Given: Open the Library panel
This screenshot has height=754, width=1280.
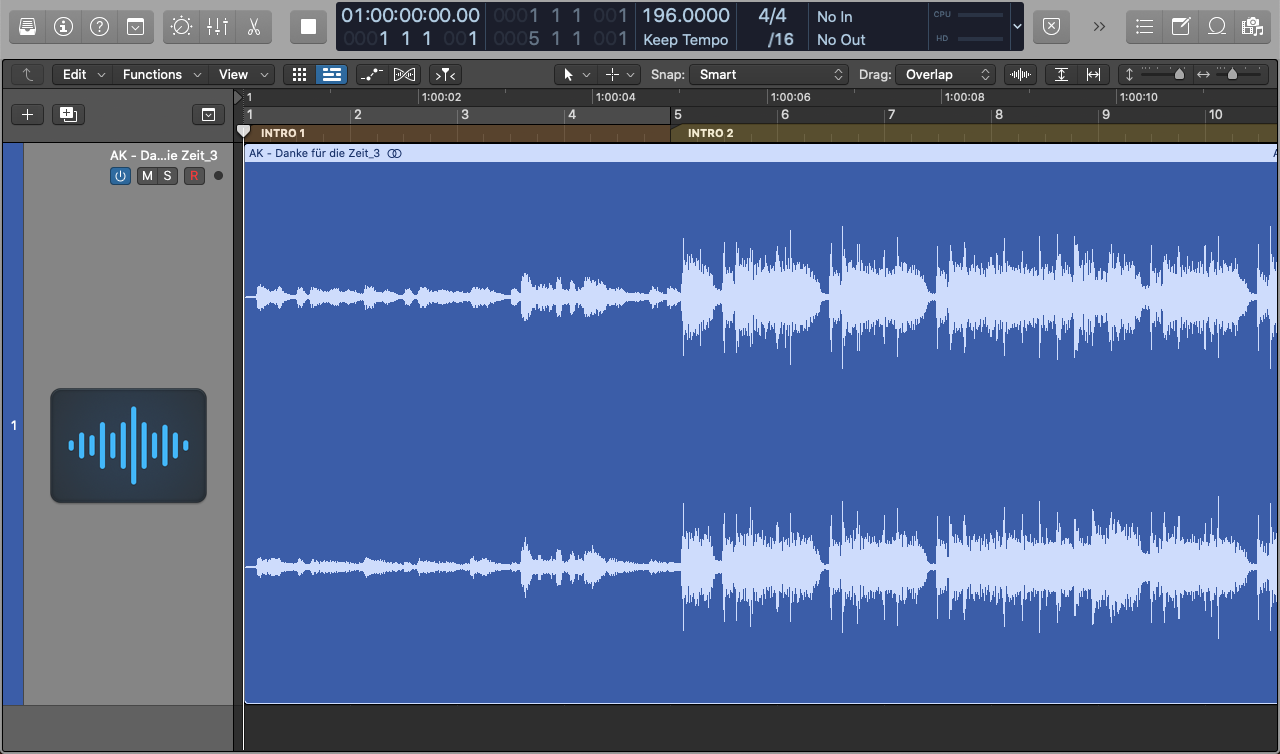Looking at the screenshot, I should pyautogui.click(x=27, y=27).
